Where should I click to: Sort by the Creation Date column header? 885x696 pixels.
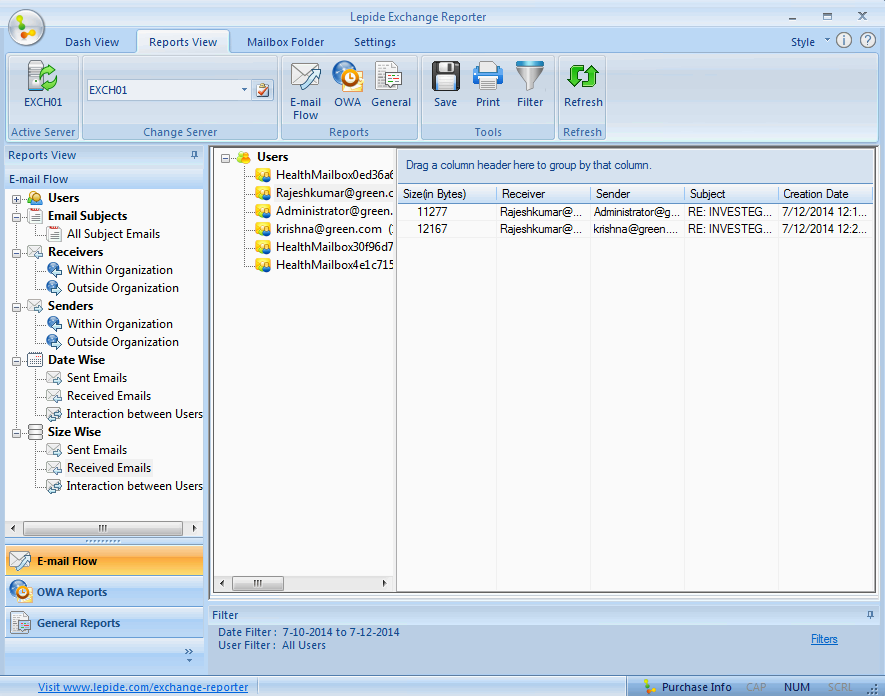(x=825, y=194)
